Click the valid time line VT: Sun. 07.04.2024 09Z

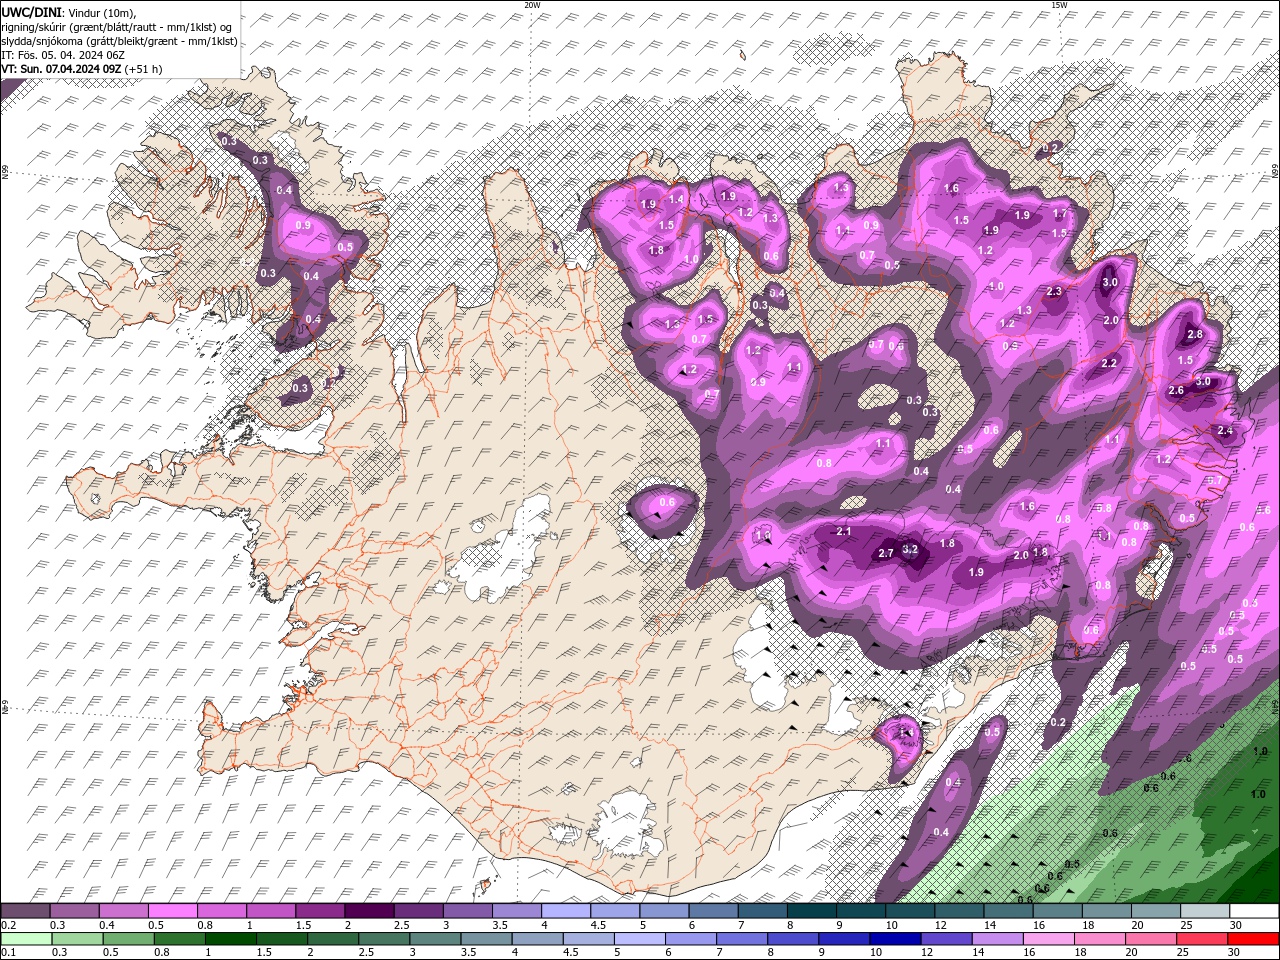[x=62, y=69]
